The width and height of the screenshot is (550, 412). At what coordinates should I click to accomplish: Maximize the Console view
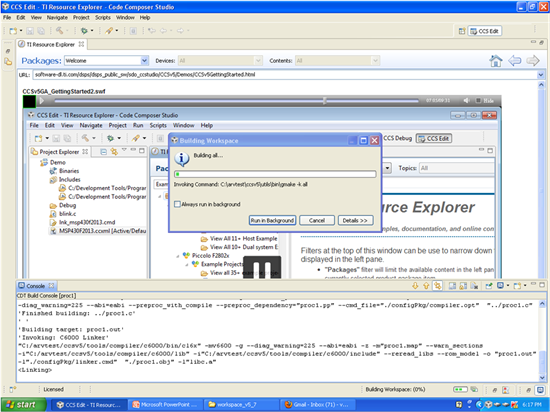542,284
